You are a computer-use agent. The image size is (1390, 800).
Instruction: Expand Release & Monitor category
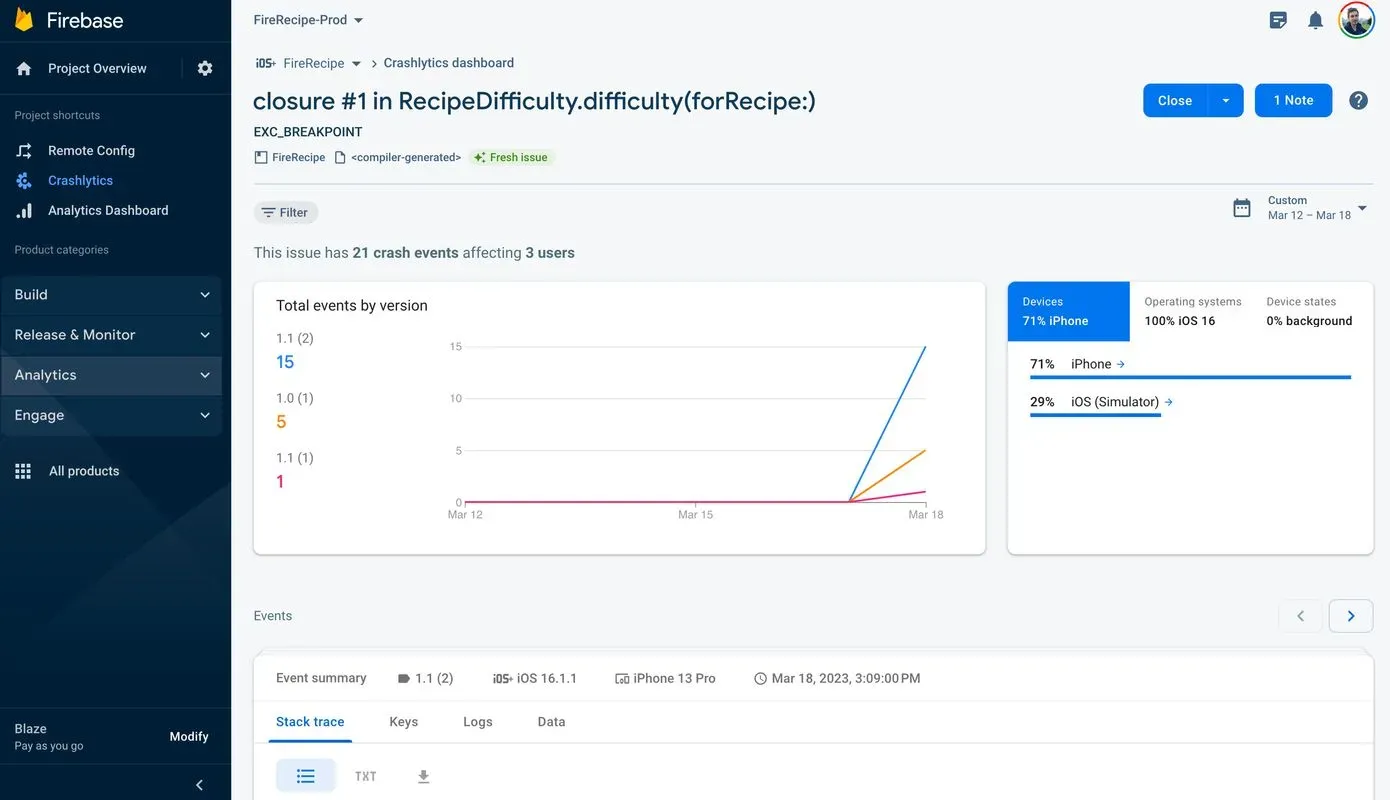tap(112, 335)
